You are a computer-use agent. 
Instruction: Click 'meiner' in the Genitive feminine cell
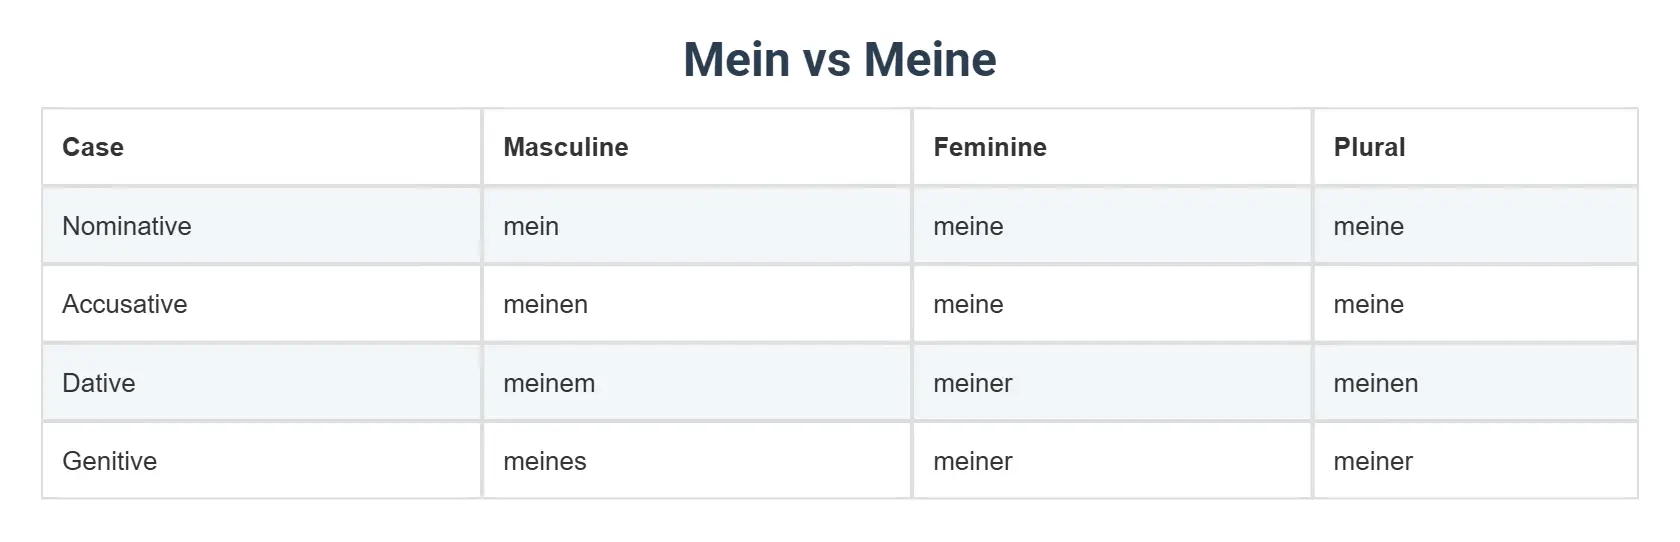pyautogui.click(x=973, y=461)
